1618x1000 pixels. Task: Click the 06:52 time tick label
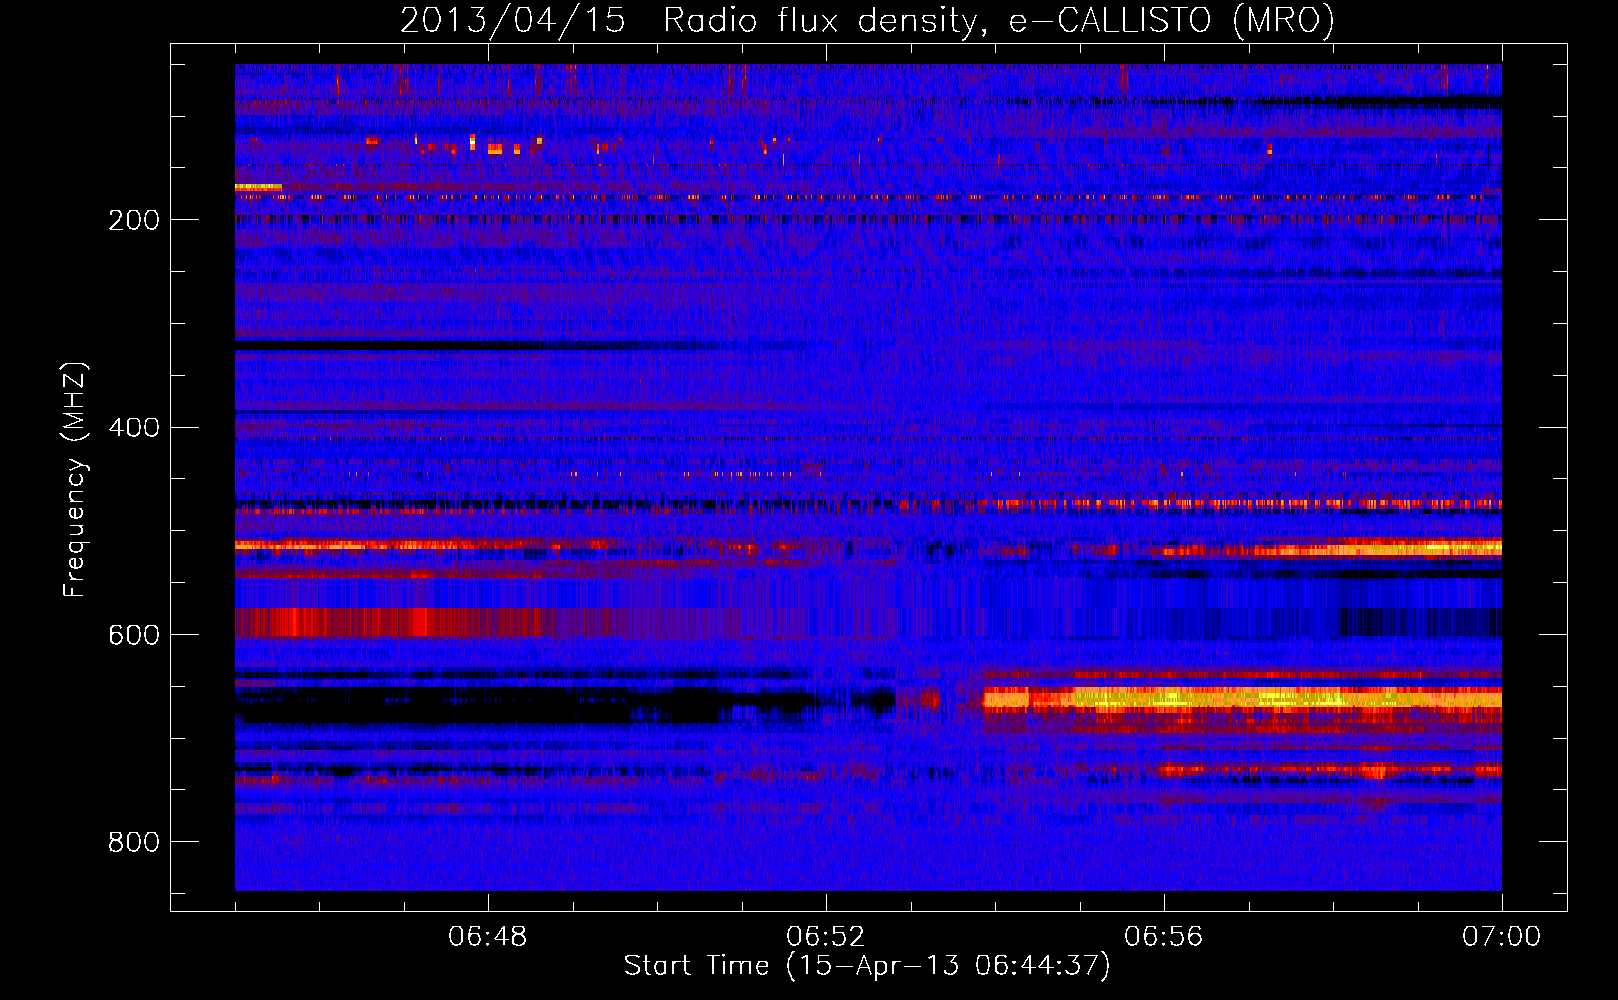826,937
